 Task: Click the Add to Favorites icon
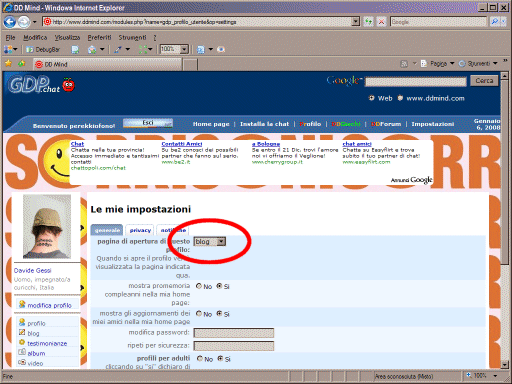pos(22,63)
